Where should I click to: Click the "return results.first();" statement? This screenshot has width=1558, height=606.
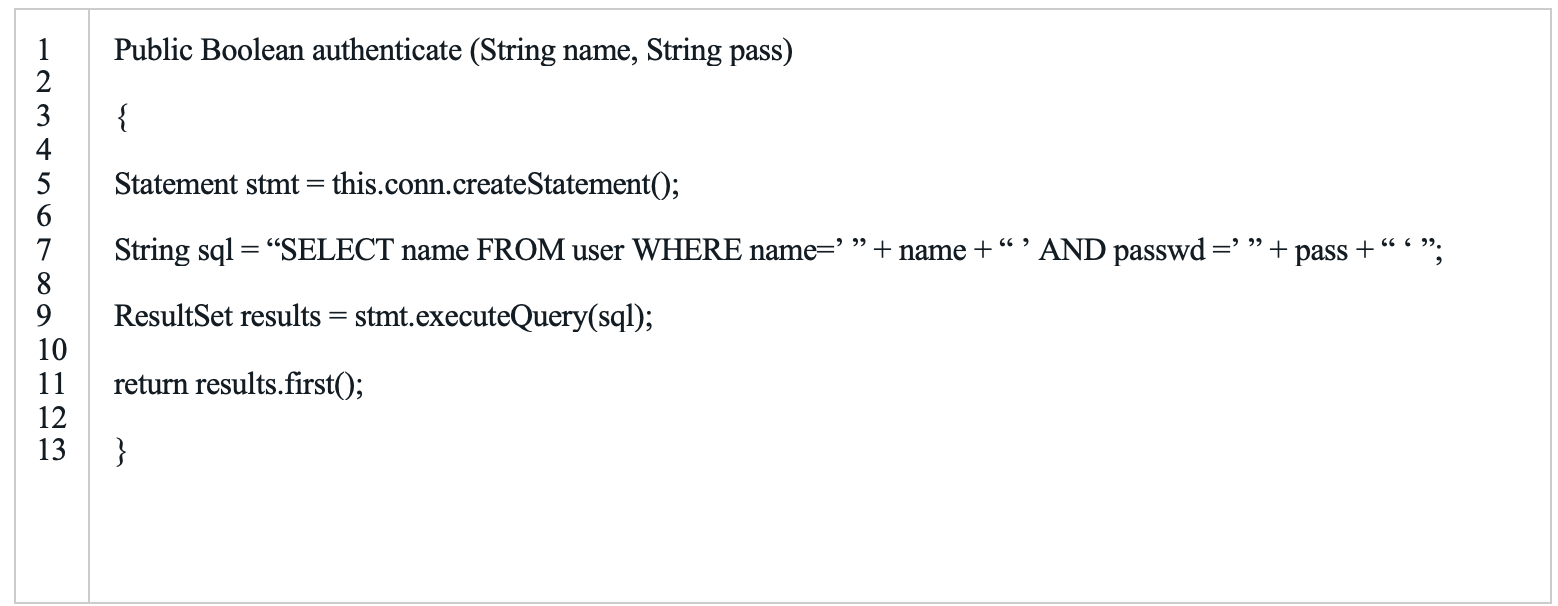point(238,384)
